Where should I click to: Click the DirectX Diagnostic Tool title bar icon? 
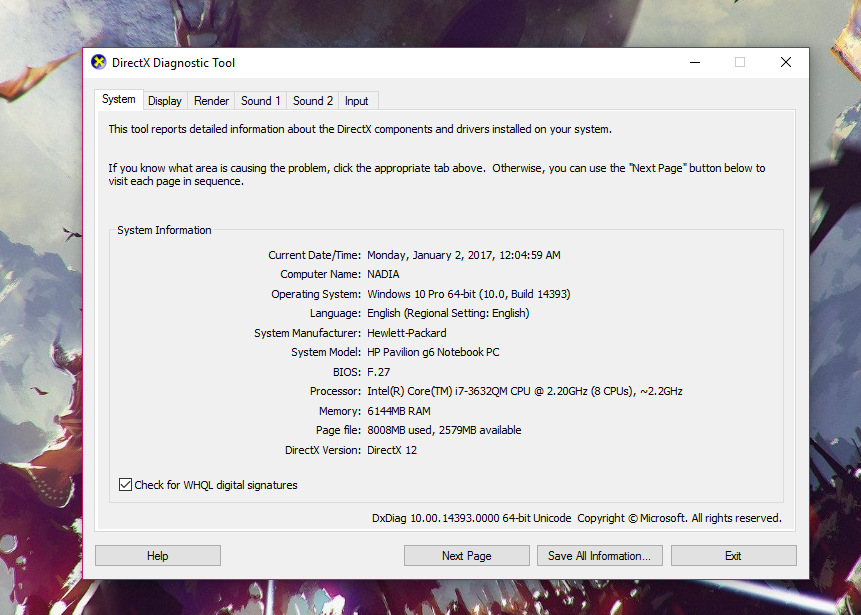[x=99, y=63]
